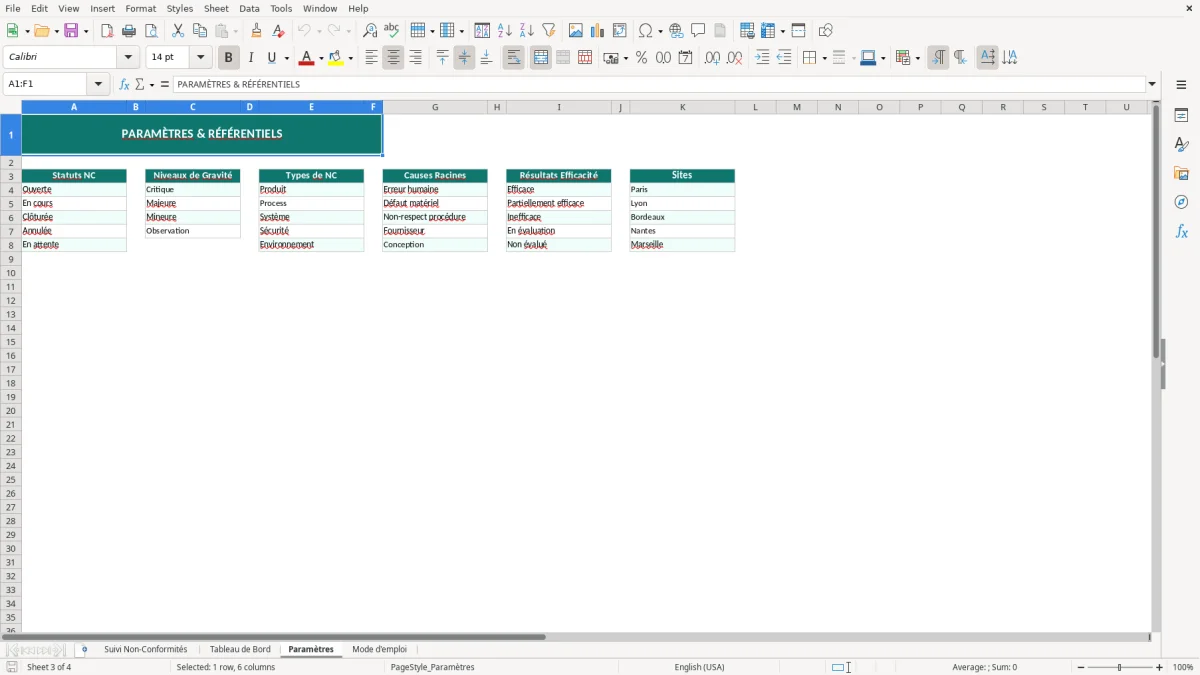1200x675 pixels.
Task: Expand the borders dropdown arrow
Action: pyautogui.click(x=824, y=58)
